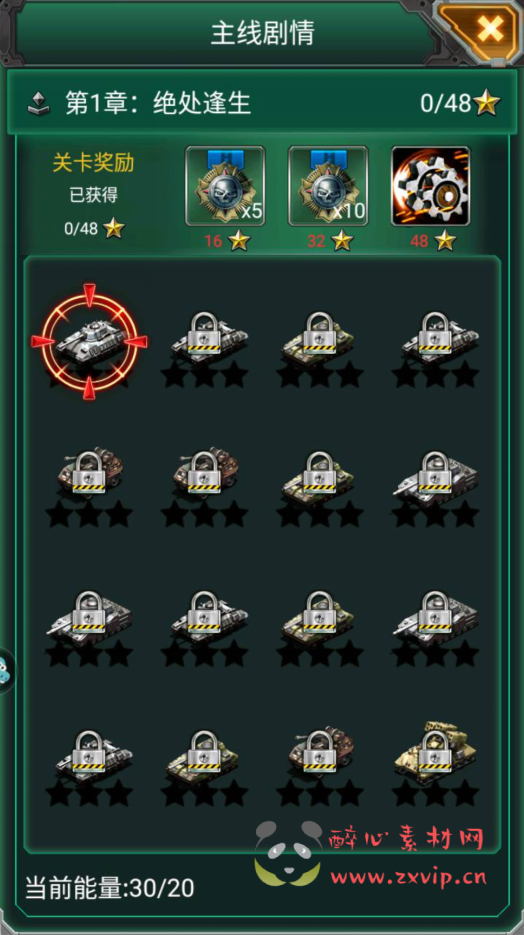Image resolution: width=524 pixels, height=935 pixels.
Task: Open the side drawer icon on left edge
Action: point(6,669)
